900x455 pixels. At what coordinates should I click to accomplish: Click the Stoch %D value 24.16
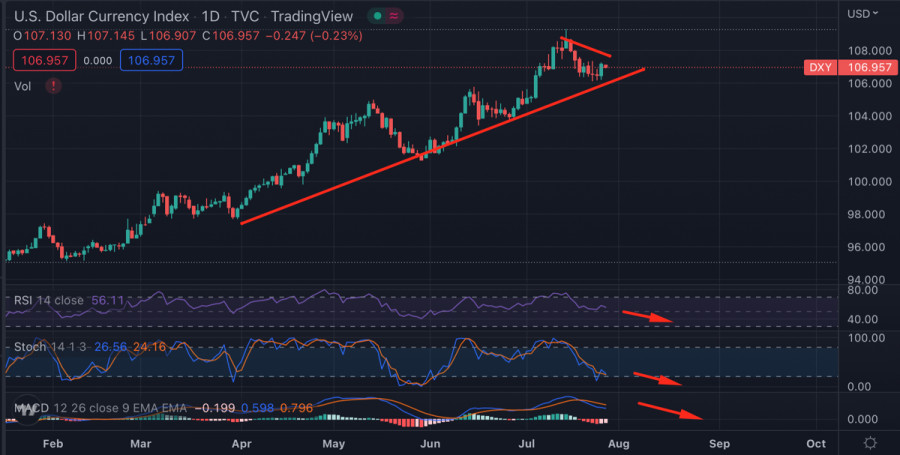coord(149,347)
